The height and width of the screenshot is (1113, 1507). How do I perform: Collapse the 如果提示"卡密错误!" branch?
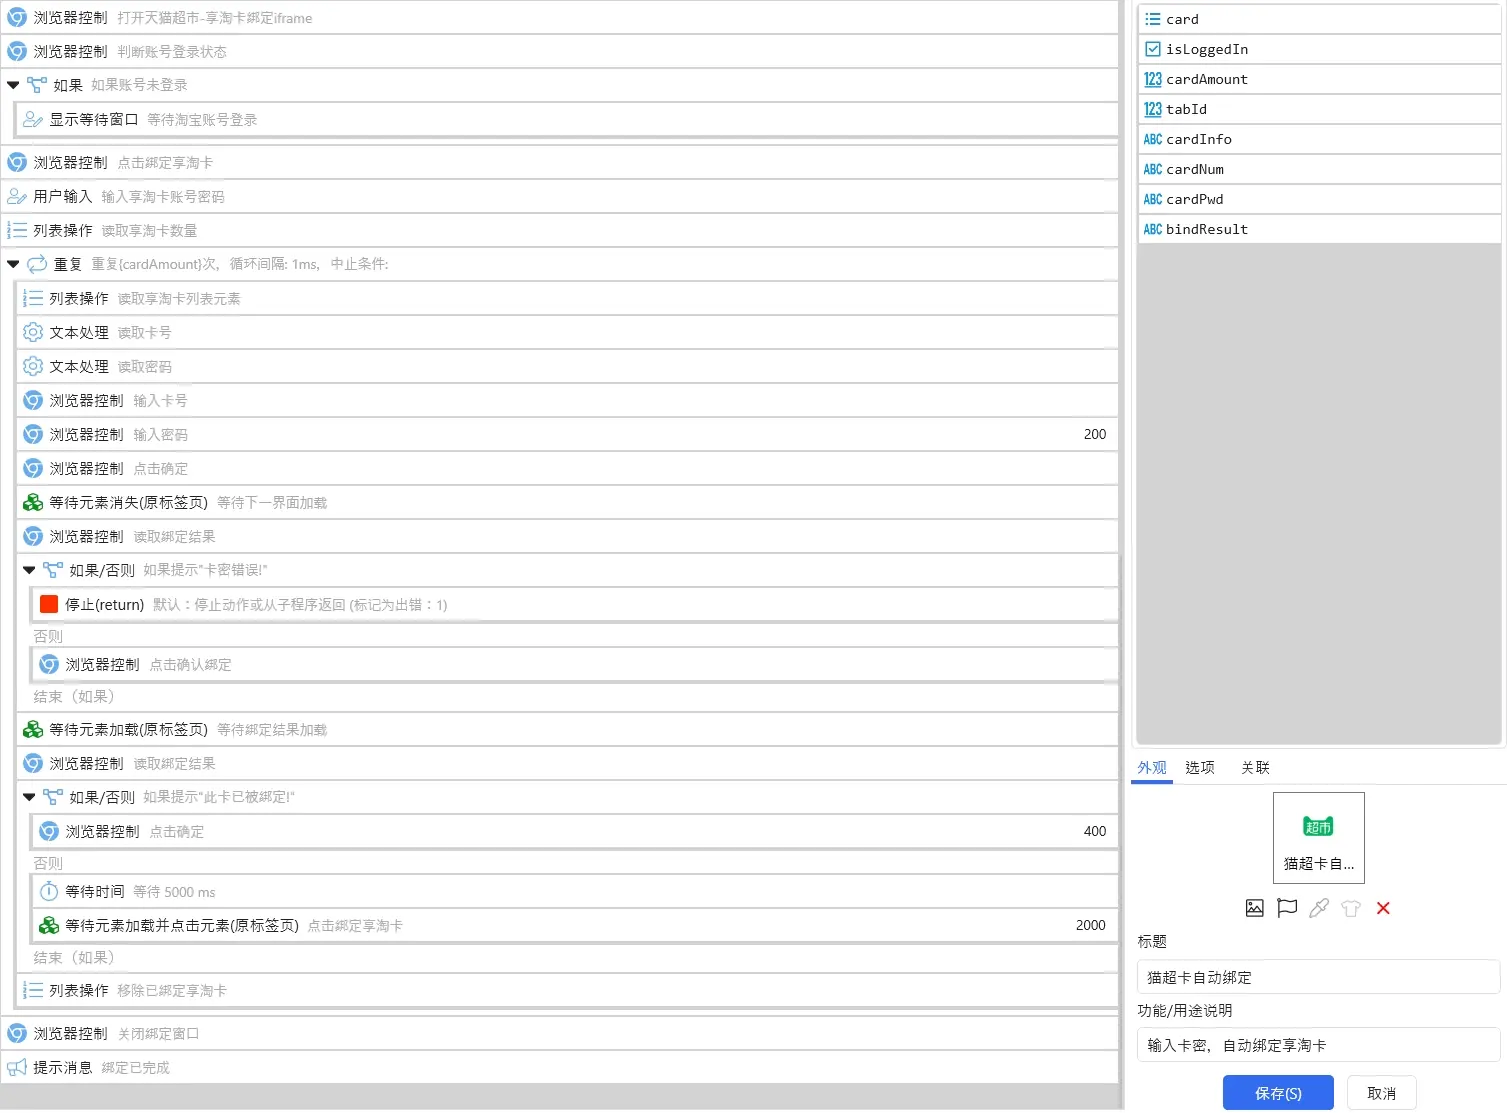click(29, 570)
